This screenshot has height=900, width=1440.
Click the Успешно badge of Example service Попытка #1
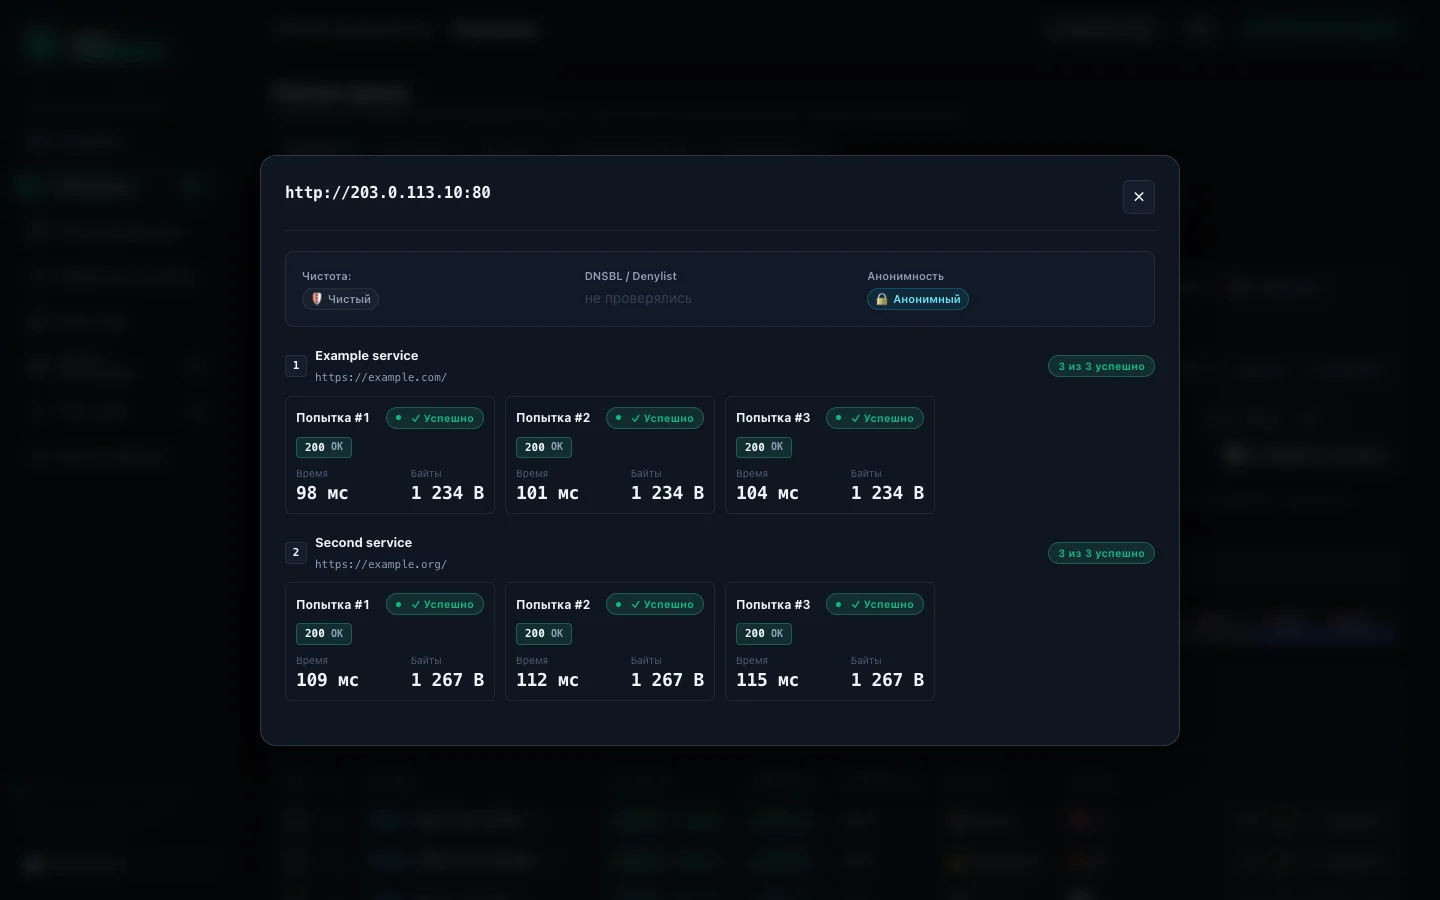tap(435, 419)
